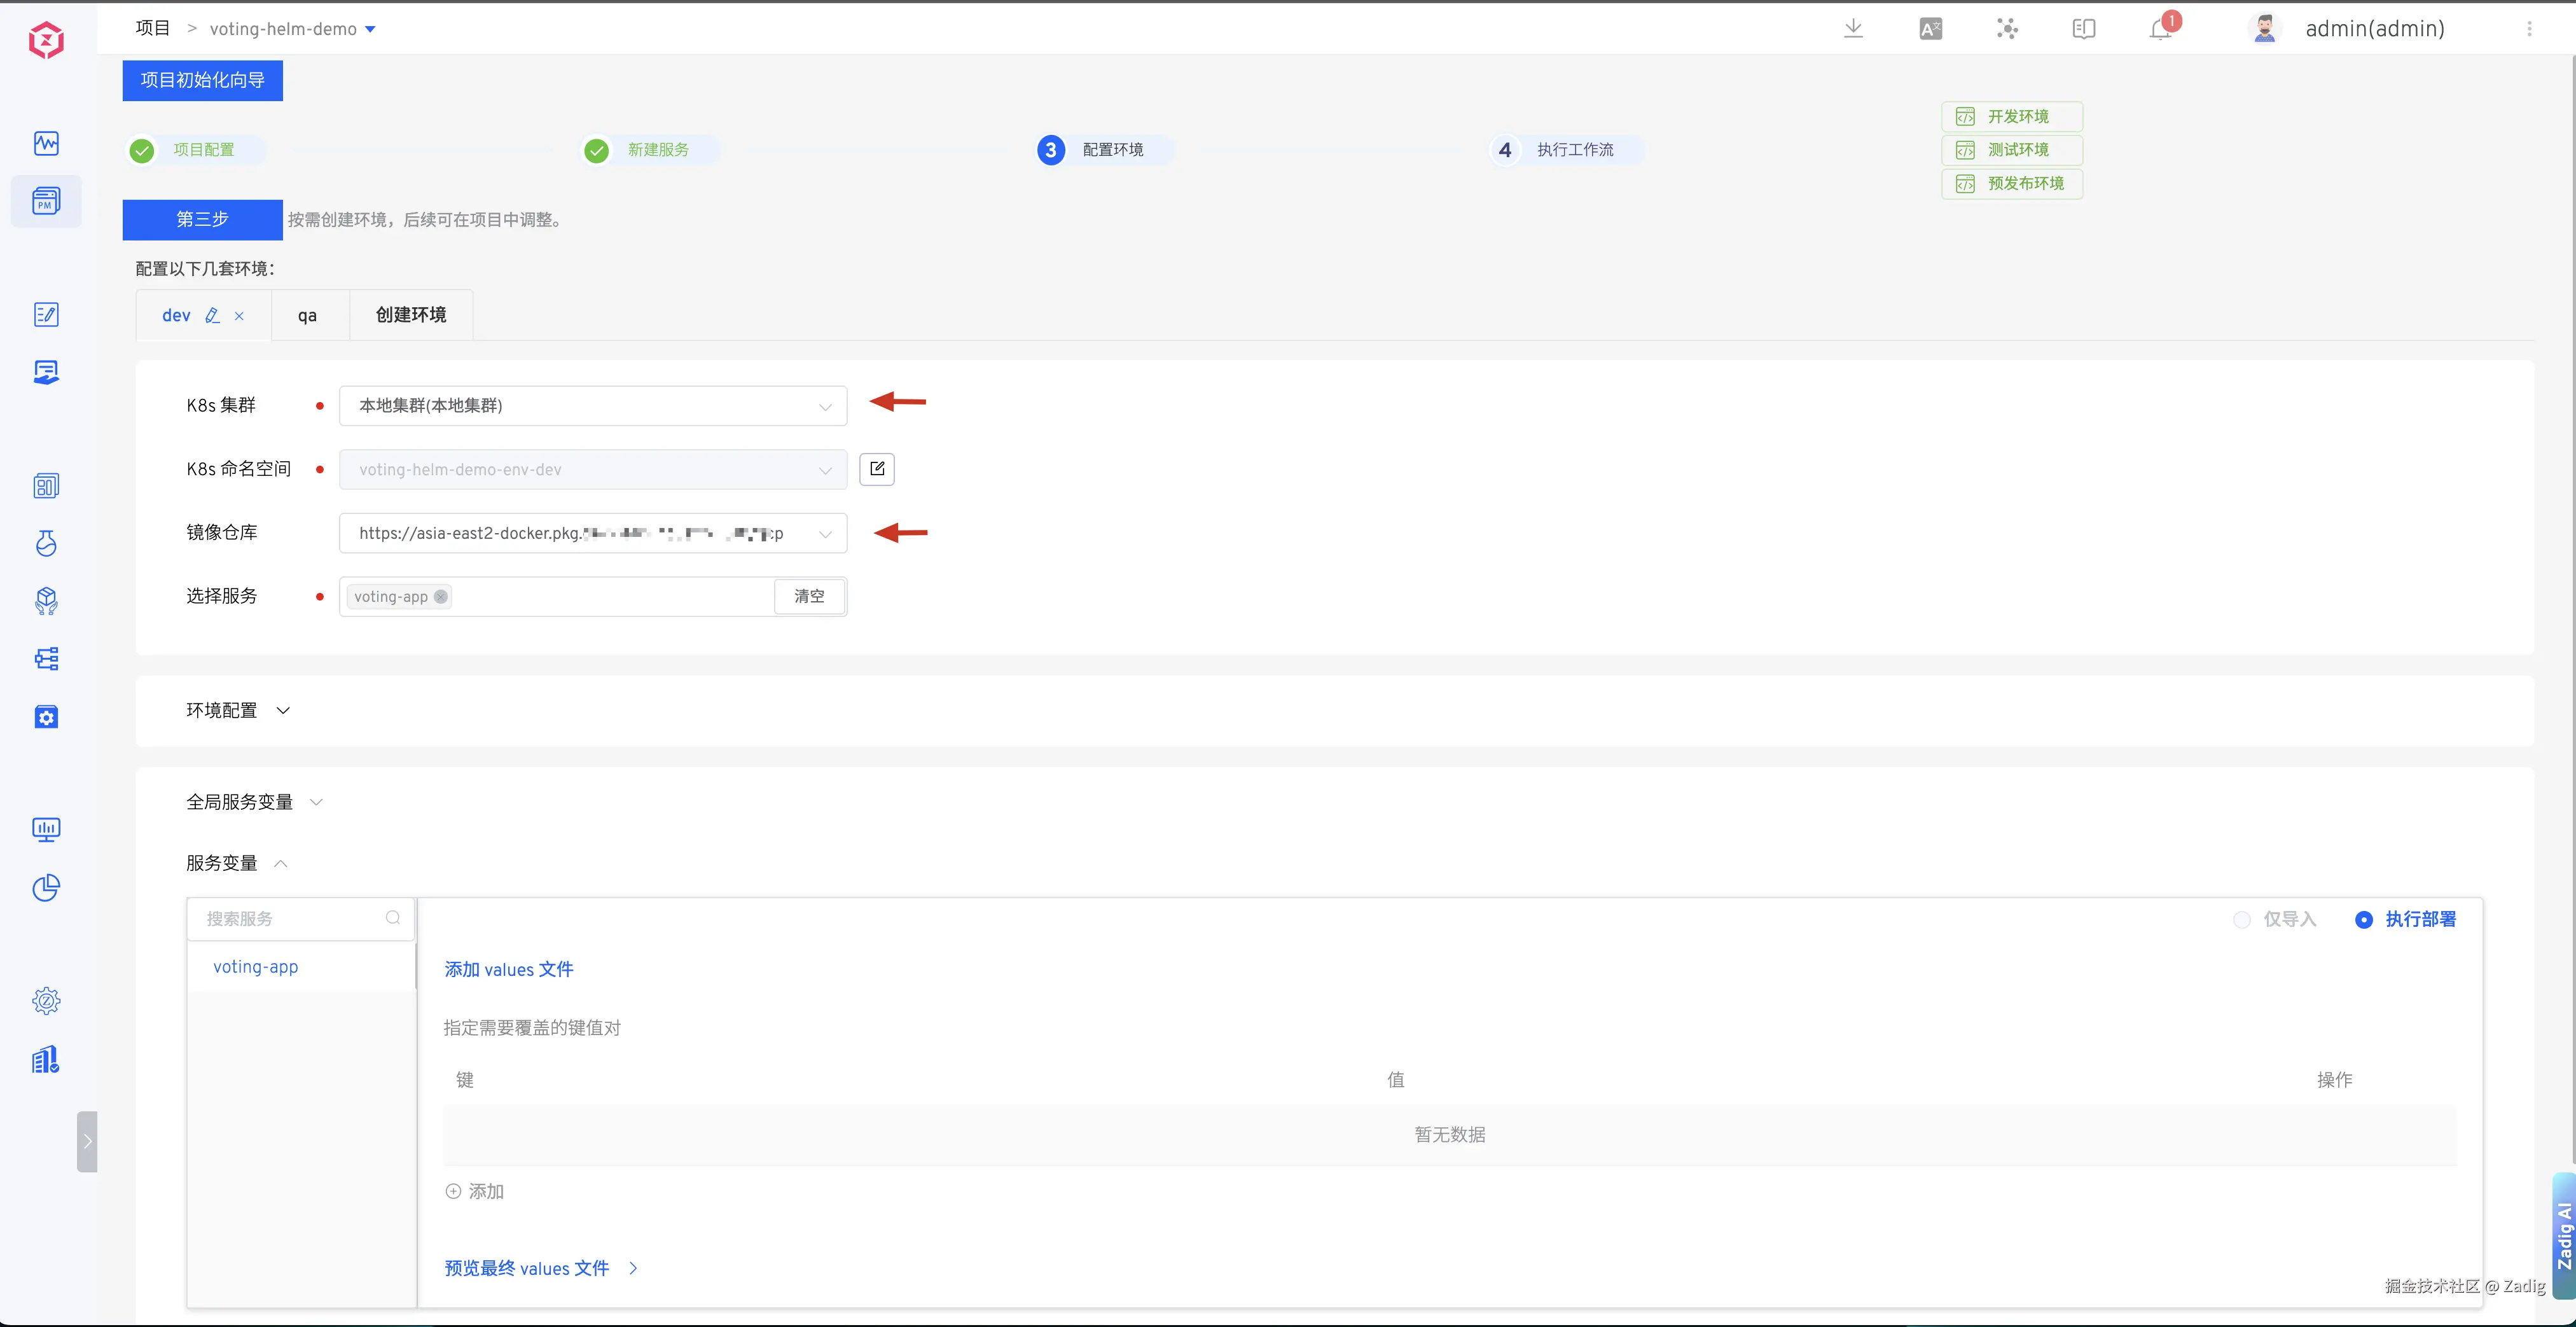2576x1327 pixels.
Task: Click the edit namespace icon button
Action: coord(877,469)
